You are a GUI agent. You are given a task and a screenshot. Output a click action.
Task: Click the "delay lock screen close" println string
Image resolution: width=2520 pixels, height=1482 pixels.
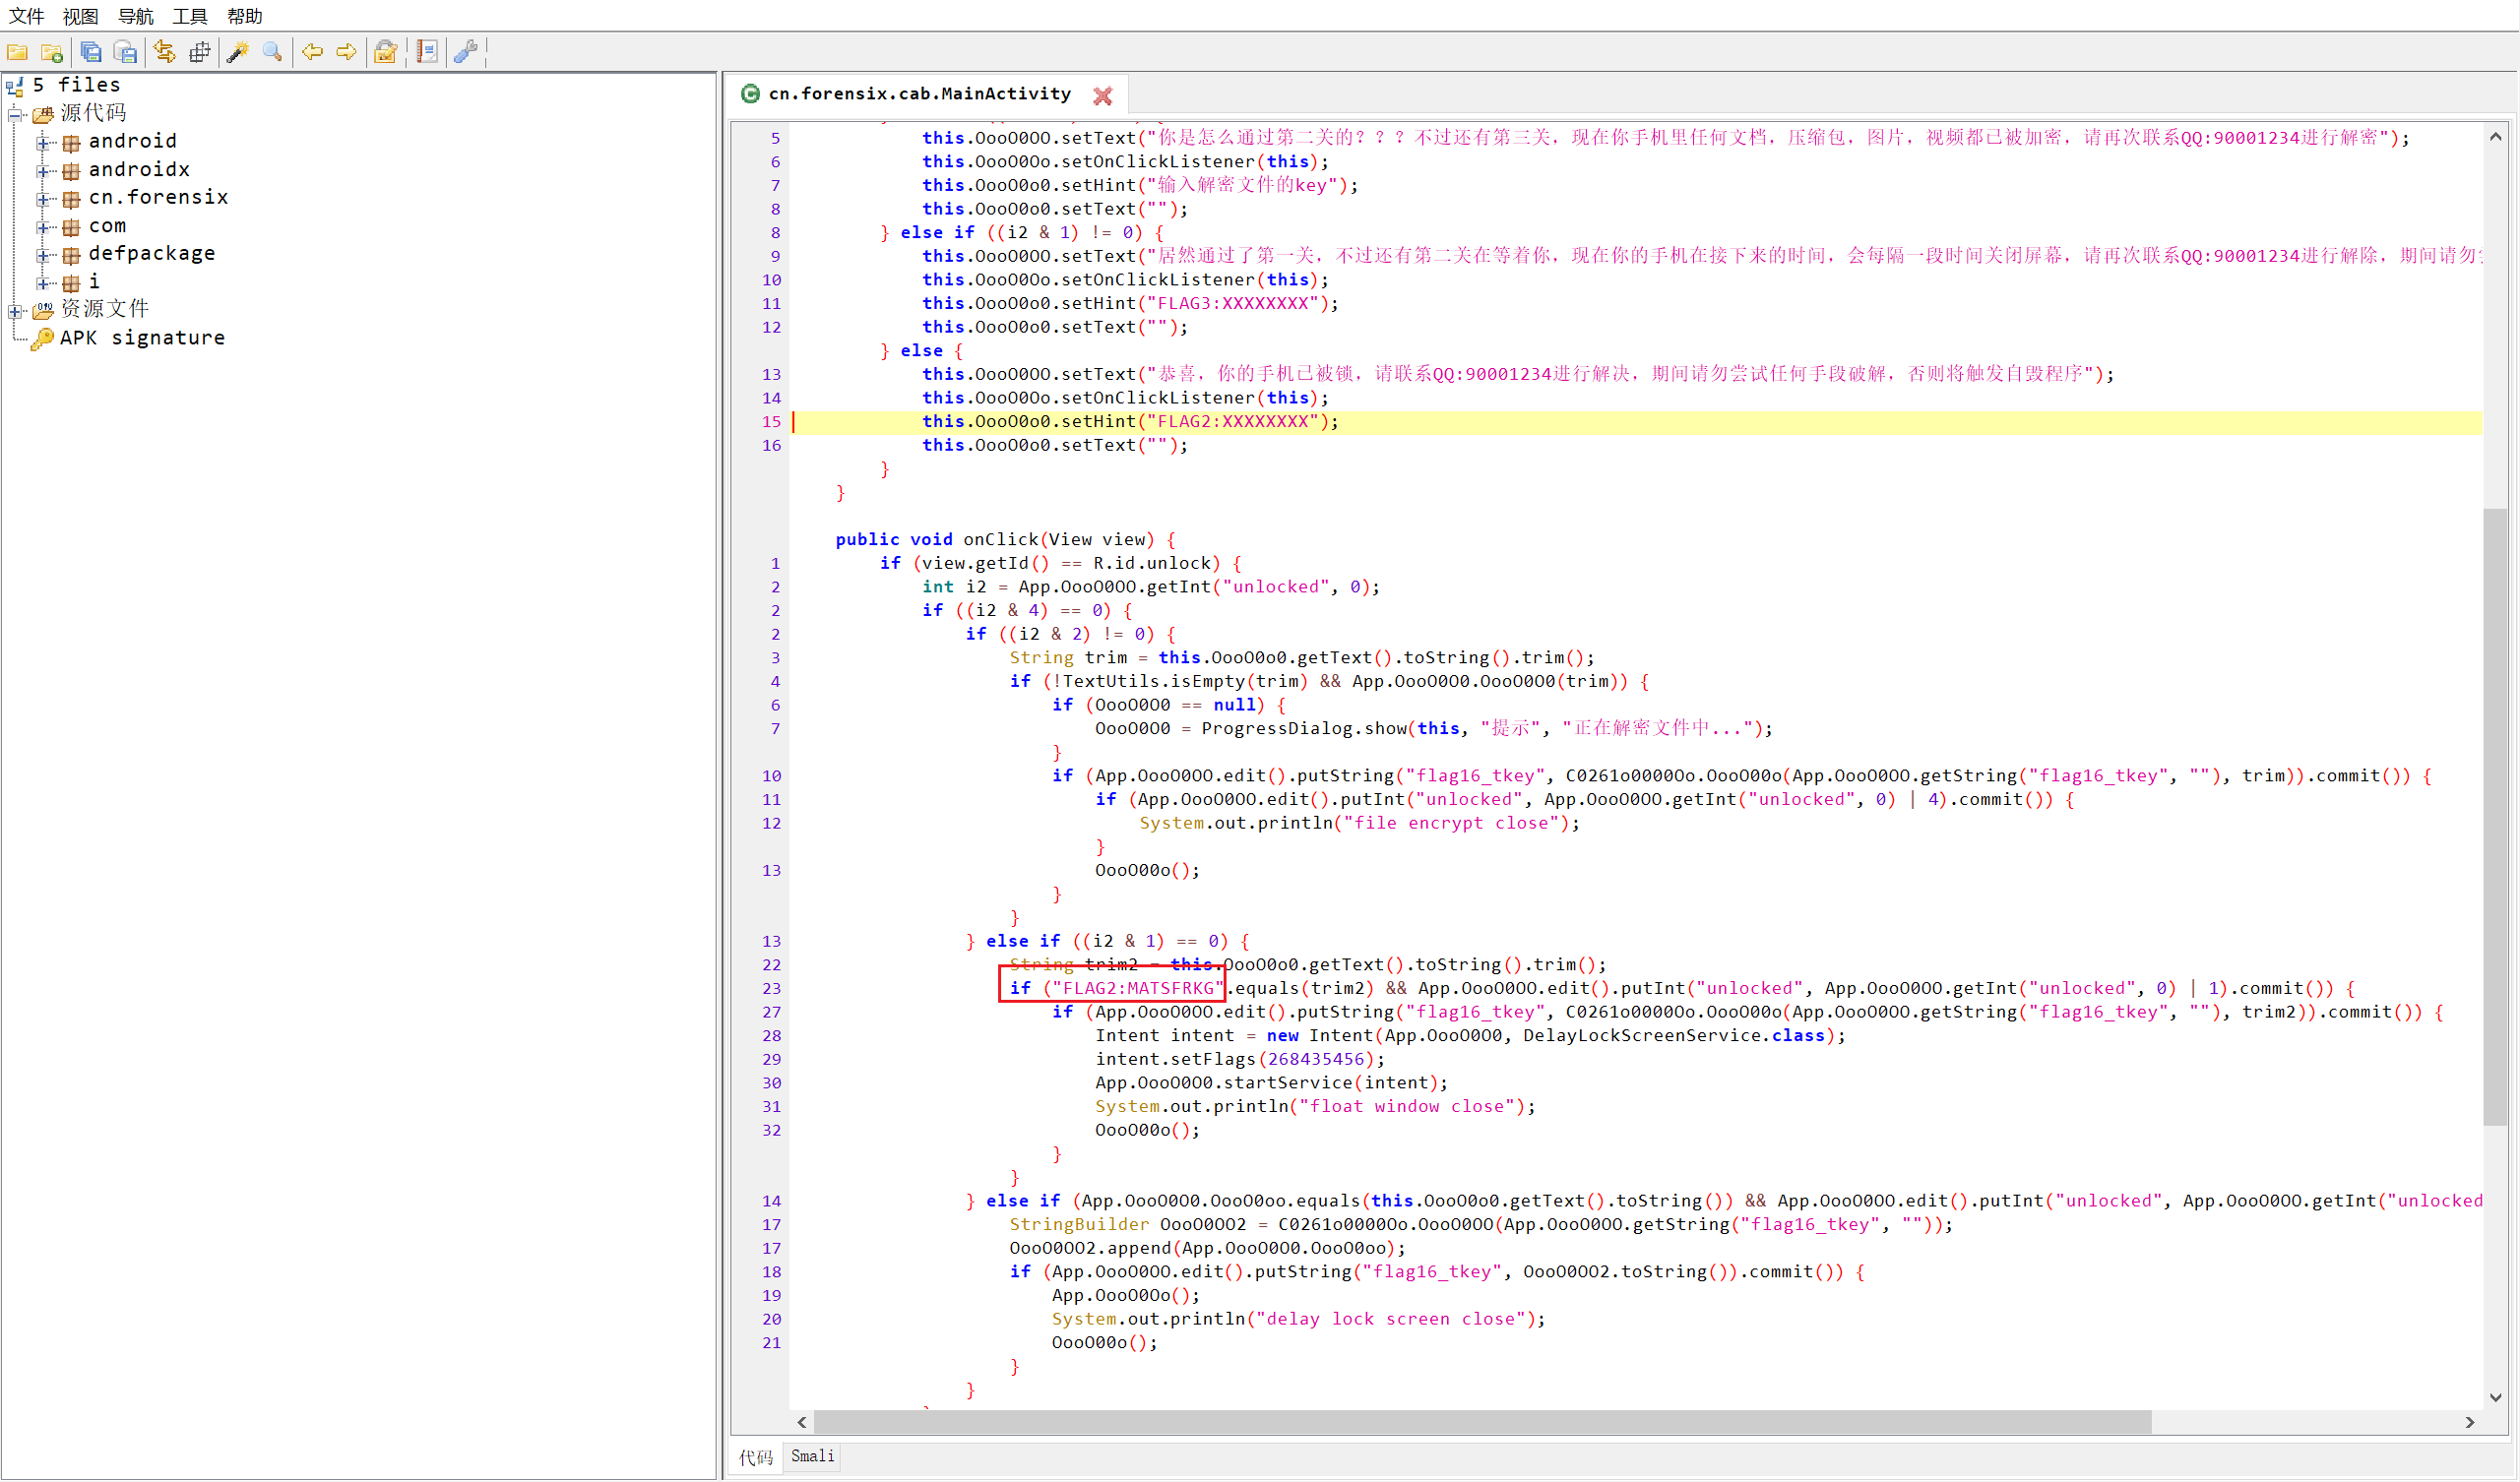pyautogui.click(x=1396, y=1319)
